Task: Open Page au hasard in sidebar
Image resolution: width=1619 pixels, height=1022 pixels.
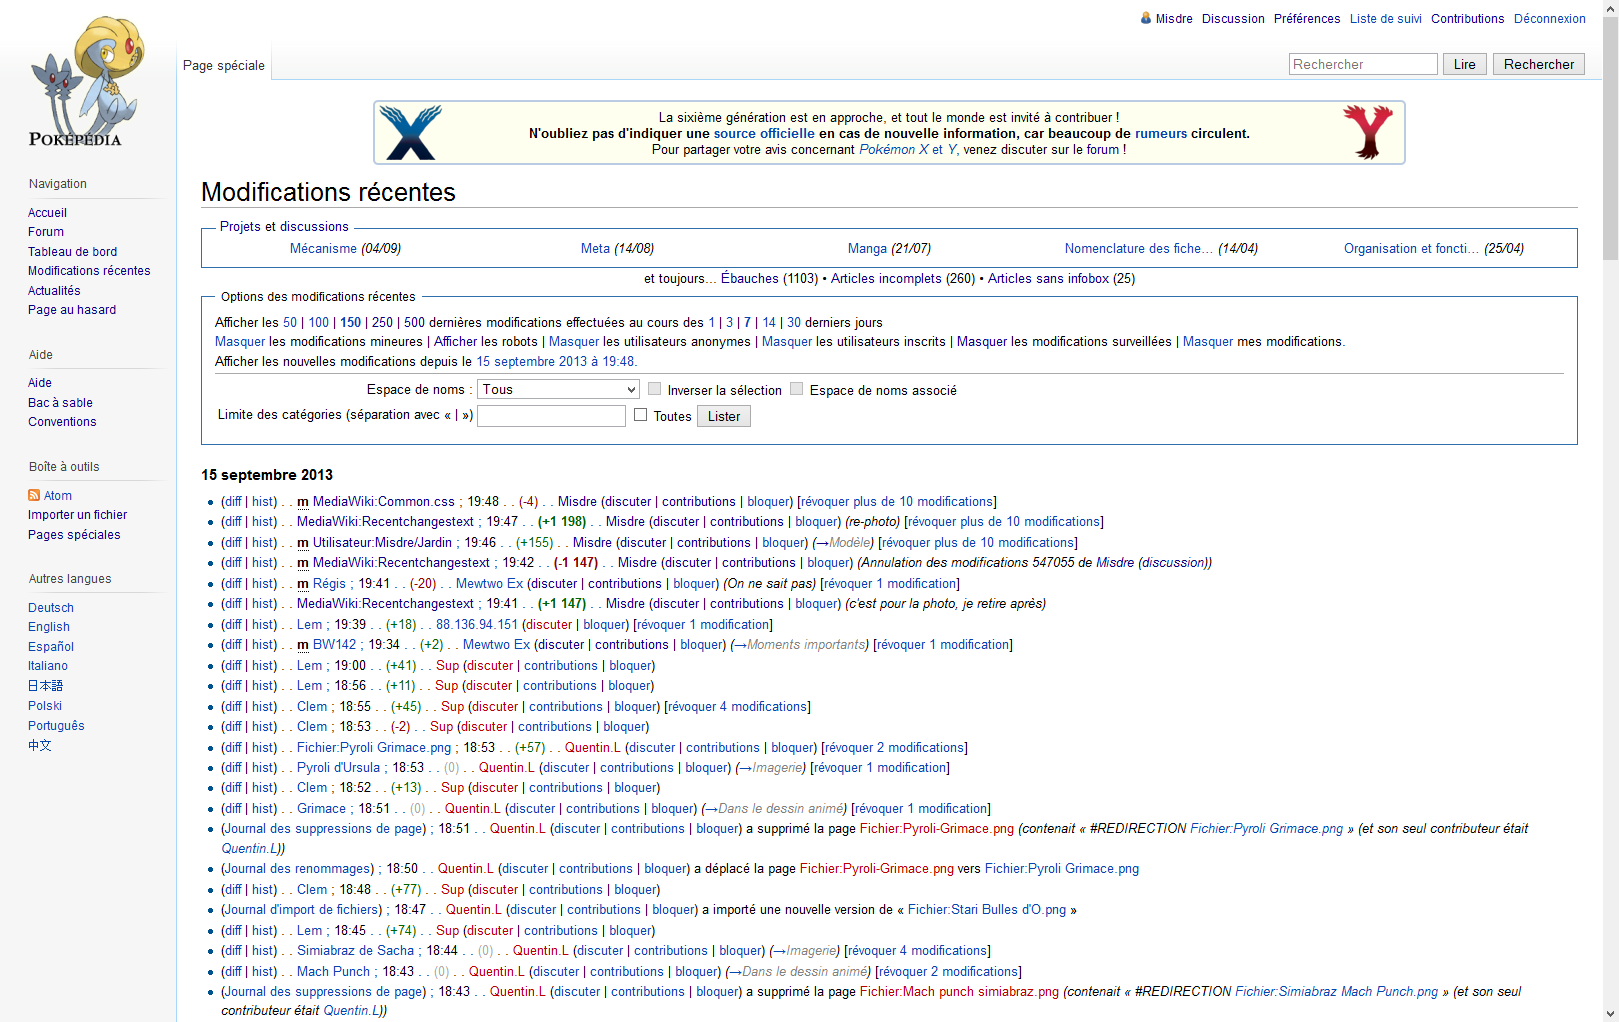Action: 72,310
